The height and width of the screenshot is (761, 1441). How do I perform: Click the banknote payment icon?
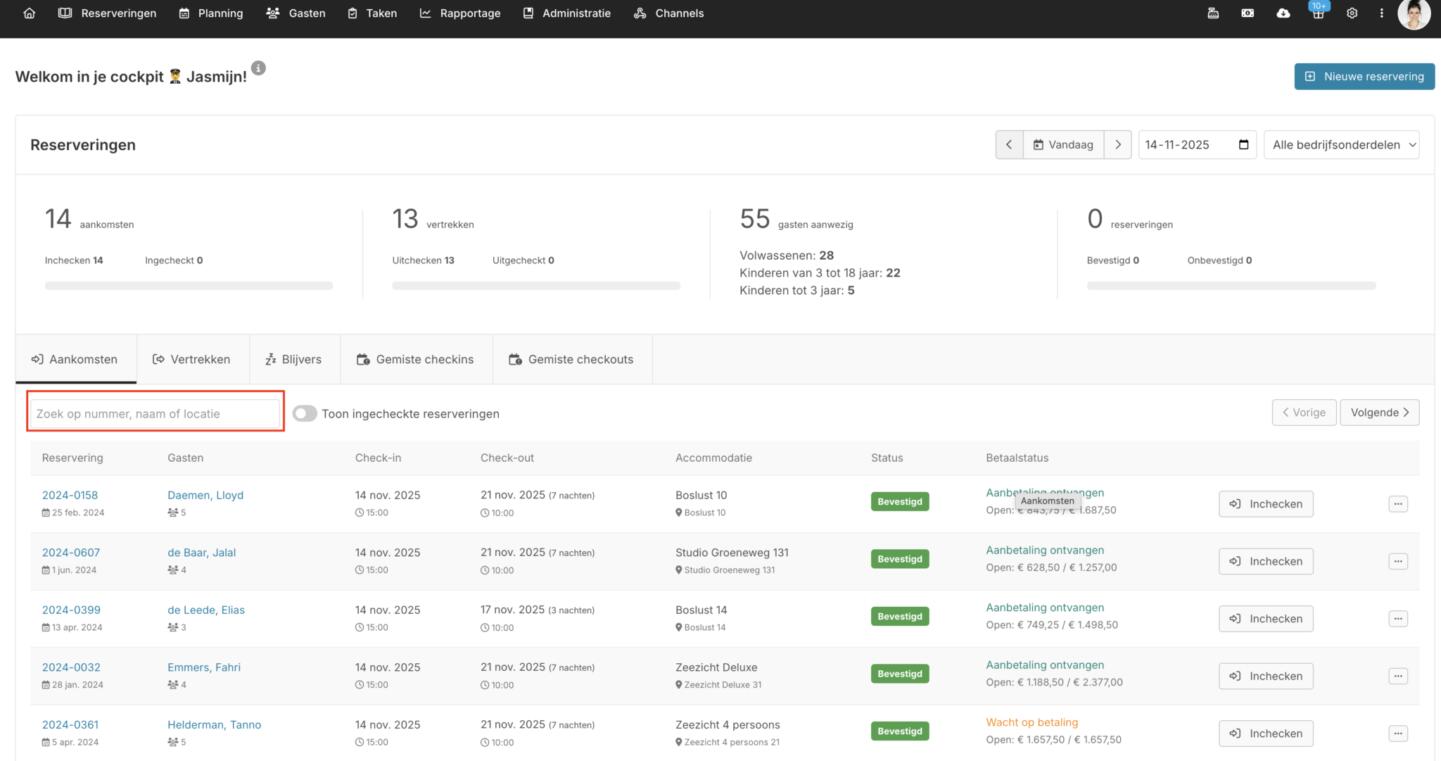point(1248,14)
